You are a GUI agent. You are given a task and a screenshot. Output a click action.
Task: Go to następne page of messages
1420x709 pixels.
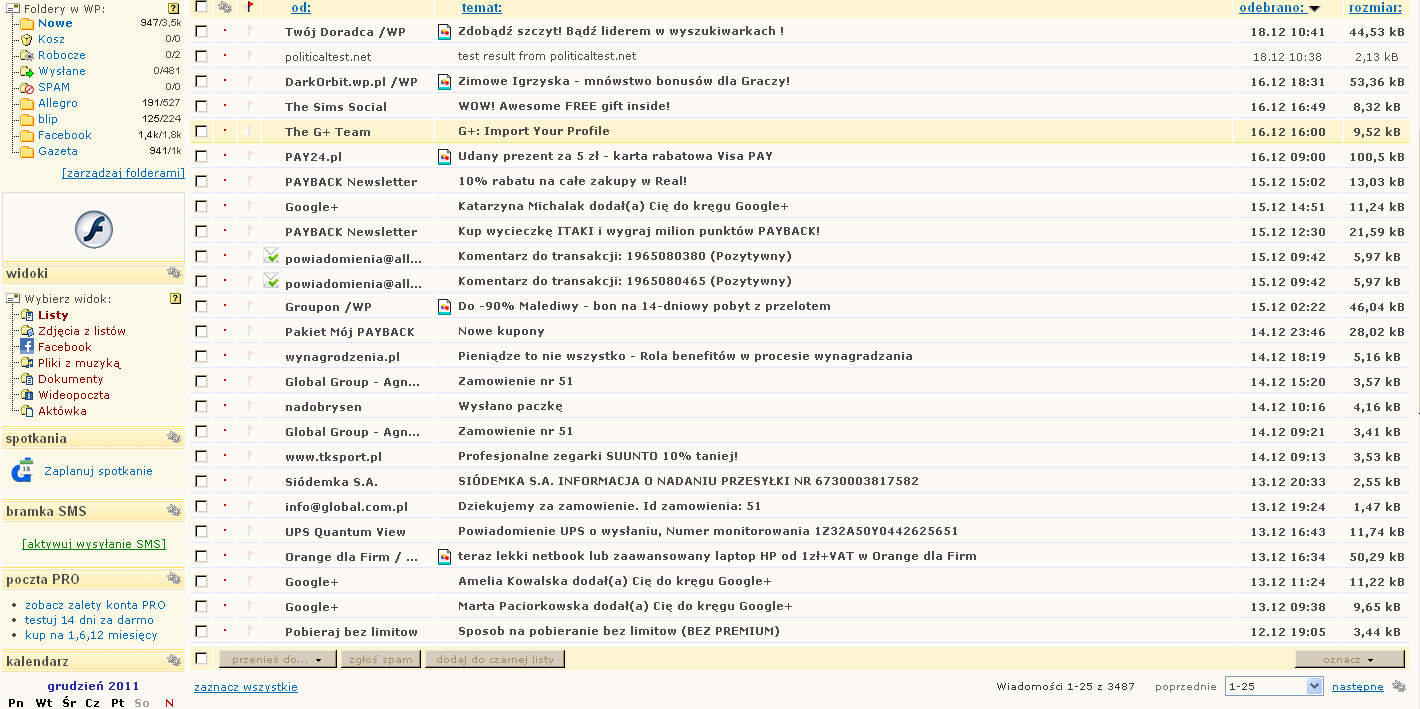pyautogui.click(x=1358, y=686)
